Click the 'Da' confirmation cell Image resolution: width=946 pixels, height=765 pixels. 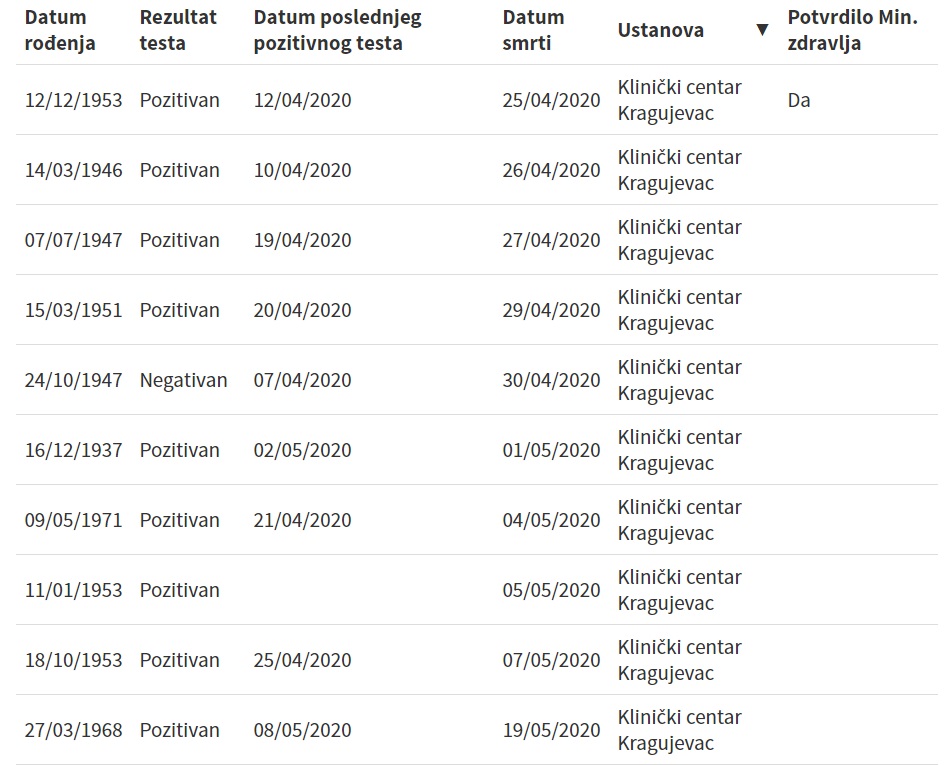coord(799,100)
